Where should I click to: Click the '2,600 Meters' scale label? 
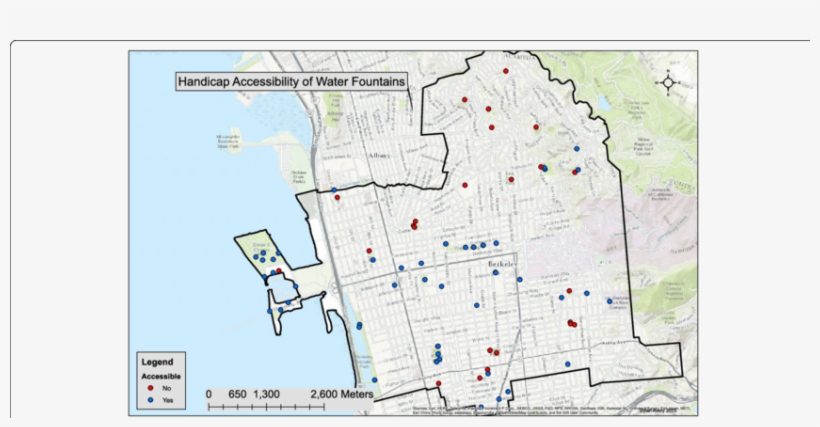click(341, 394)
